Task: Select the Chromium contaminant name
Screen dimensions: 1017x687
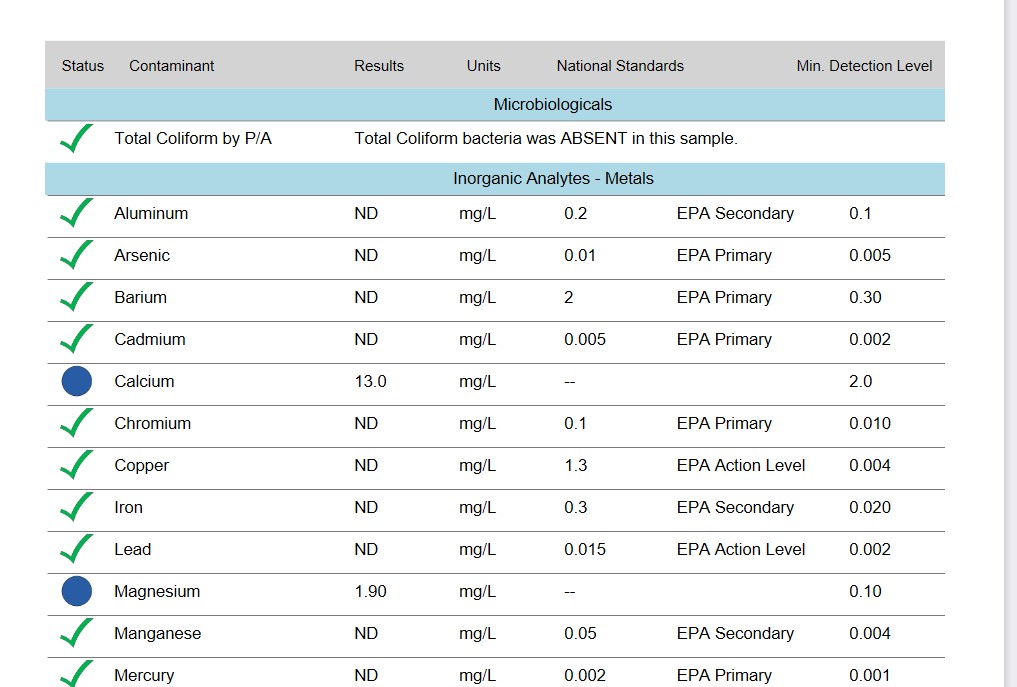Action: 152,424
